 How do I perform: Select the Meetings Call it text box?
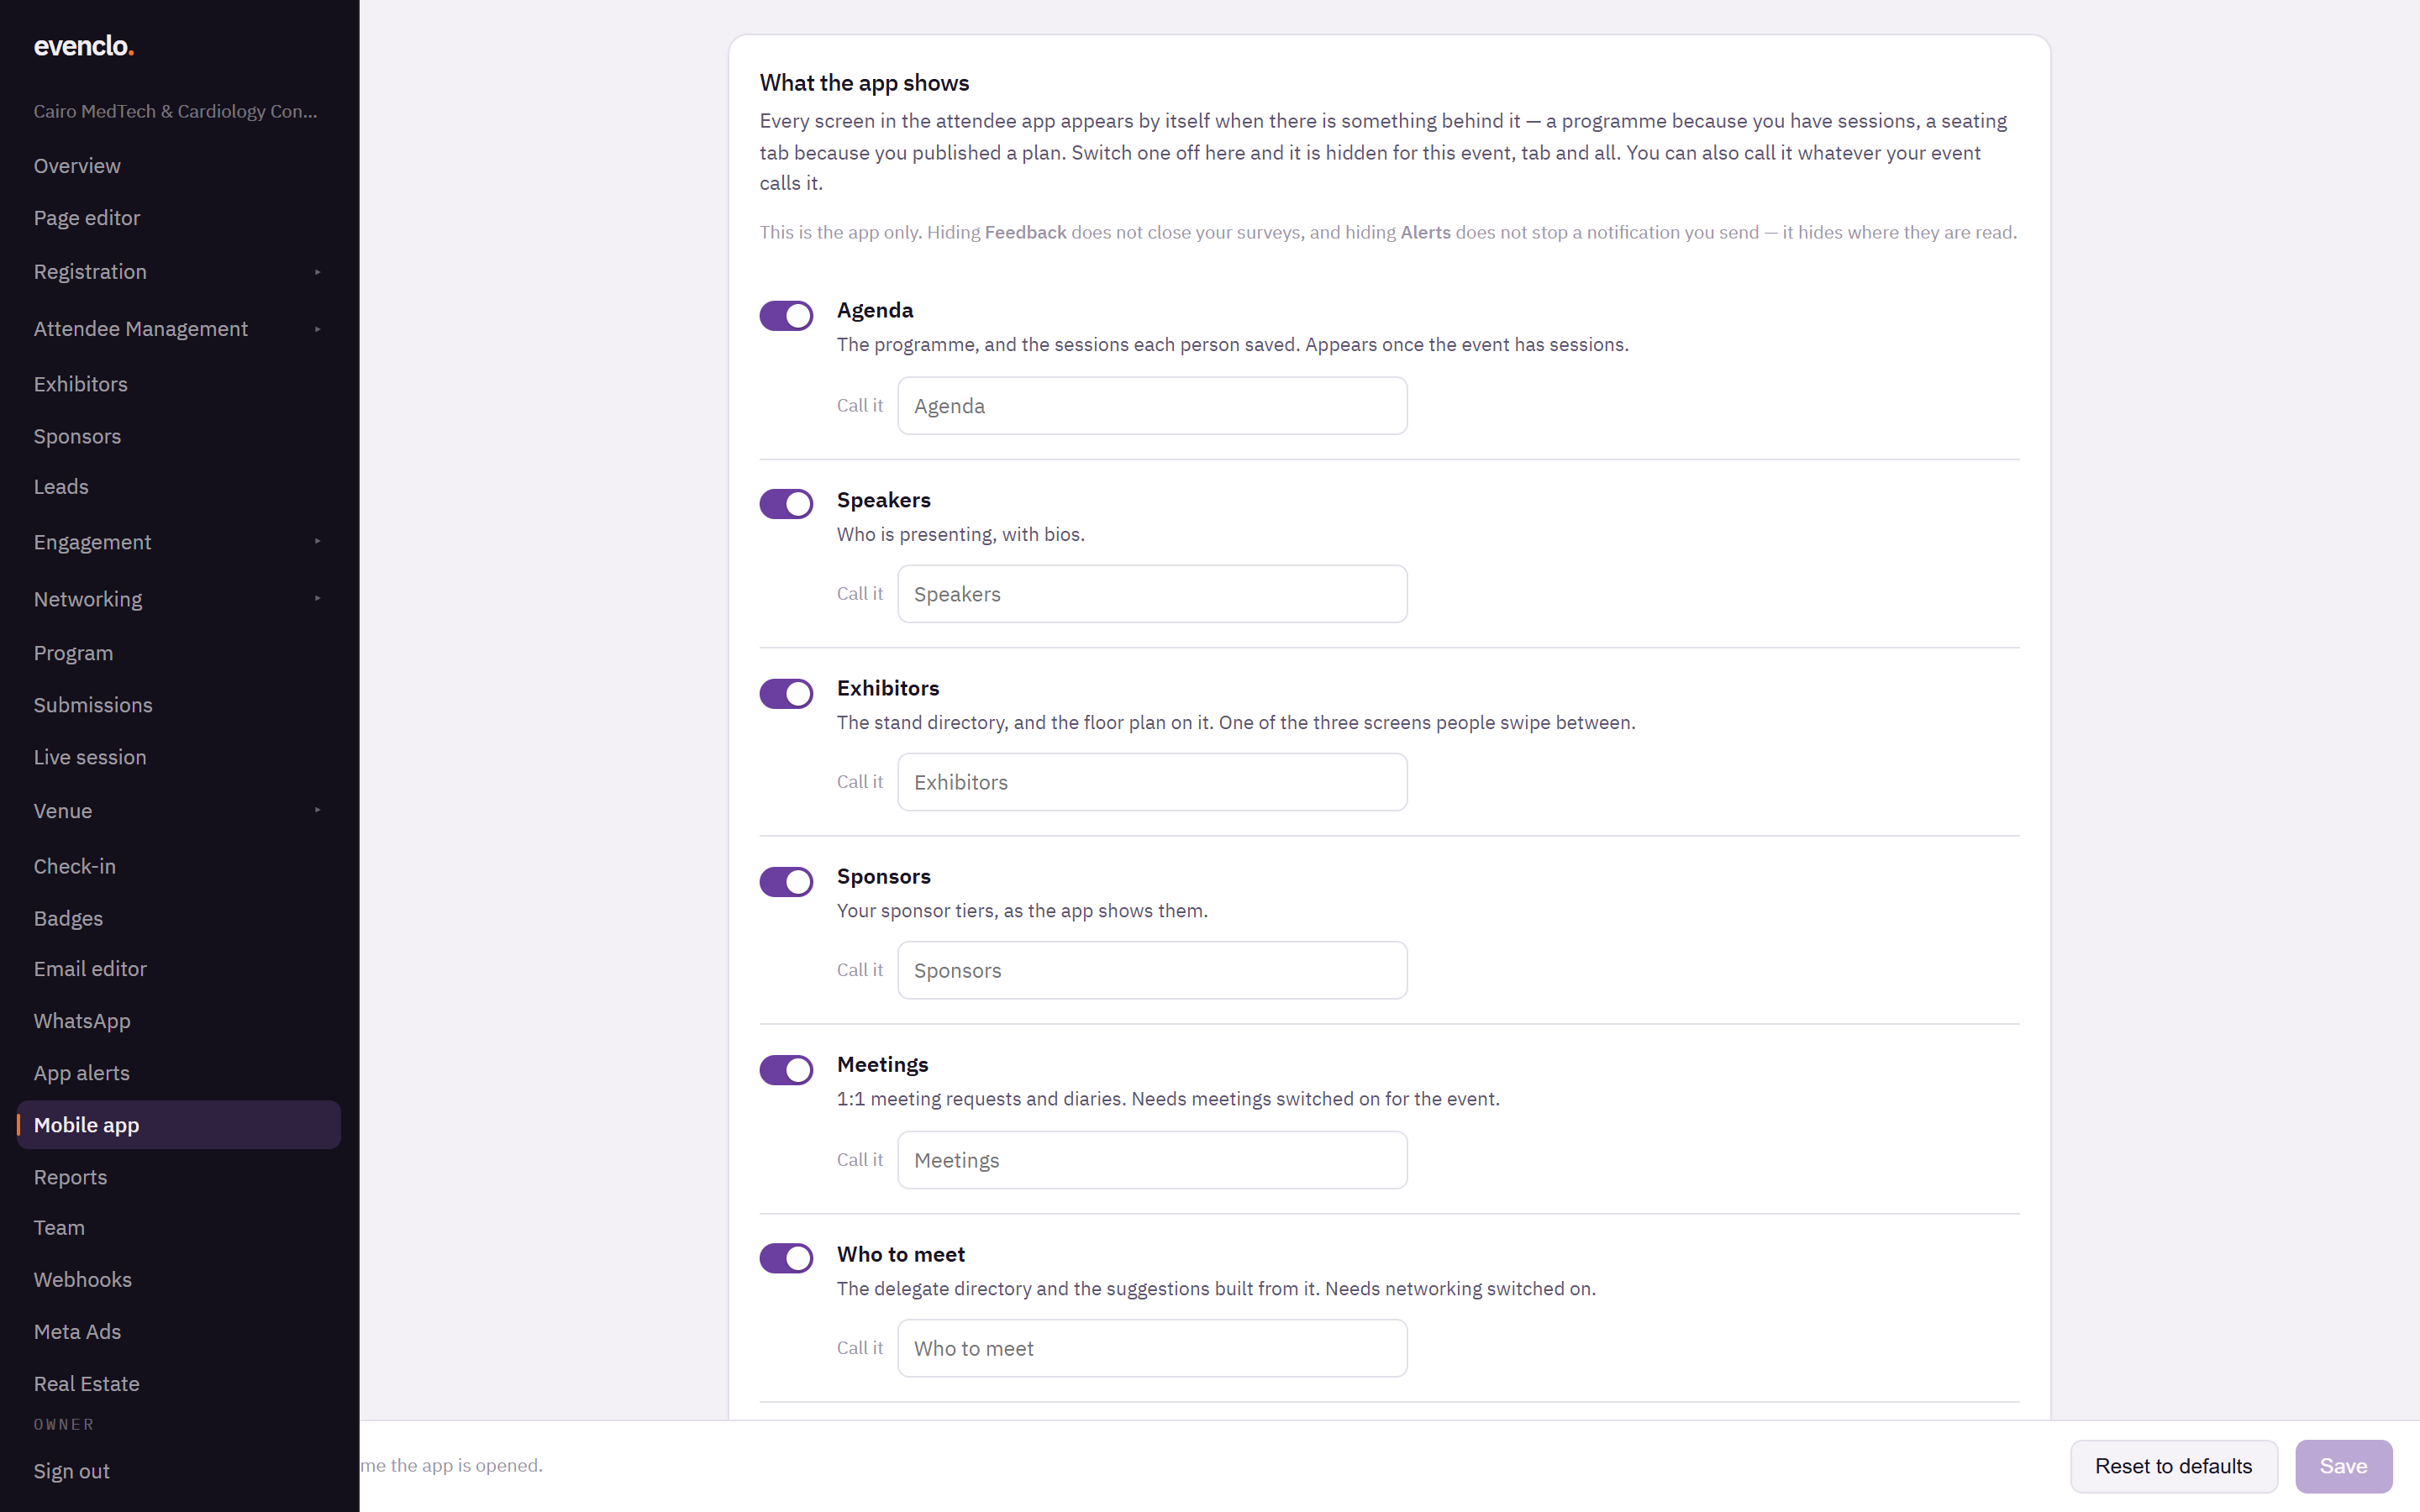1152,1160
